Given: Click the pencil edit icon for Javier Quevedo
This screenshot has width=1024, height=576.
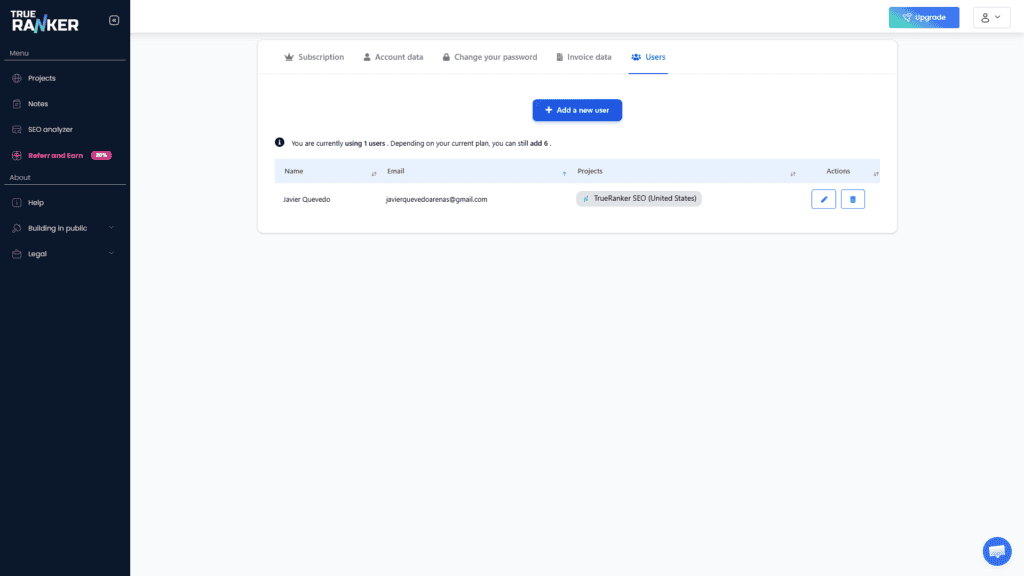Looking at the screenshot, I should [823, 199].
